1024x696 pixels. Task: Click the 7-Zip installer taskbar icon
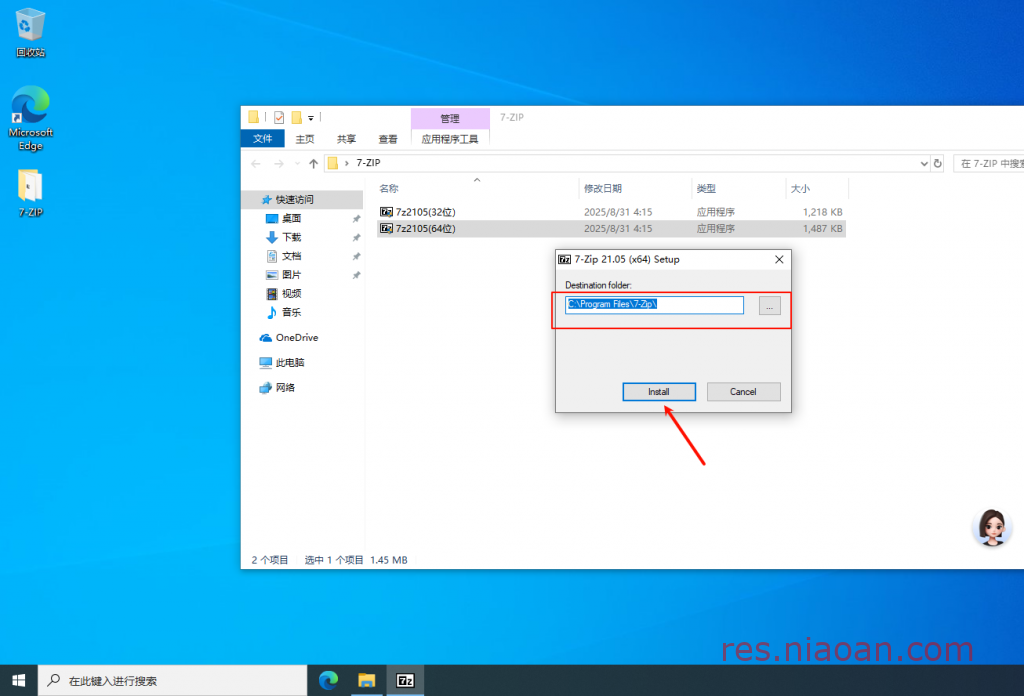point(406,680)
